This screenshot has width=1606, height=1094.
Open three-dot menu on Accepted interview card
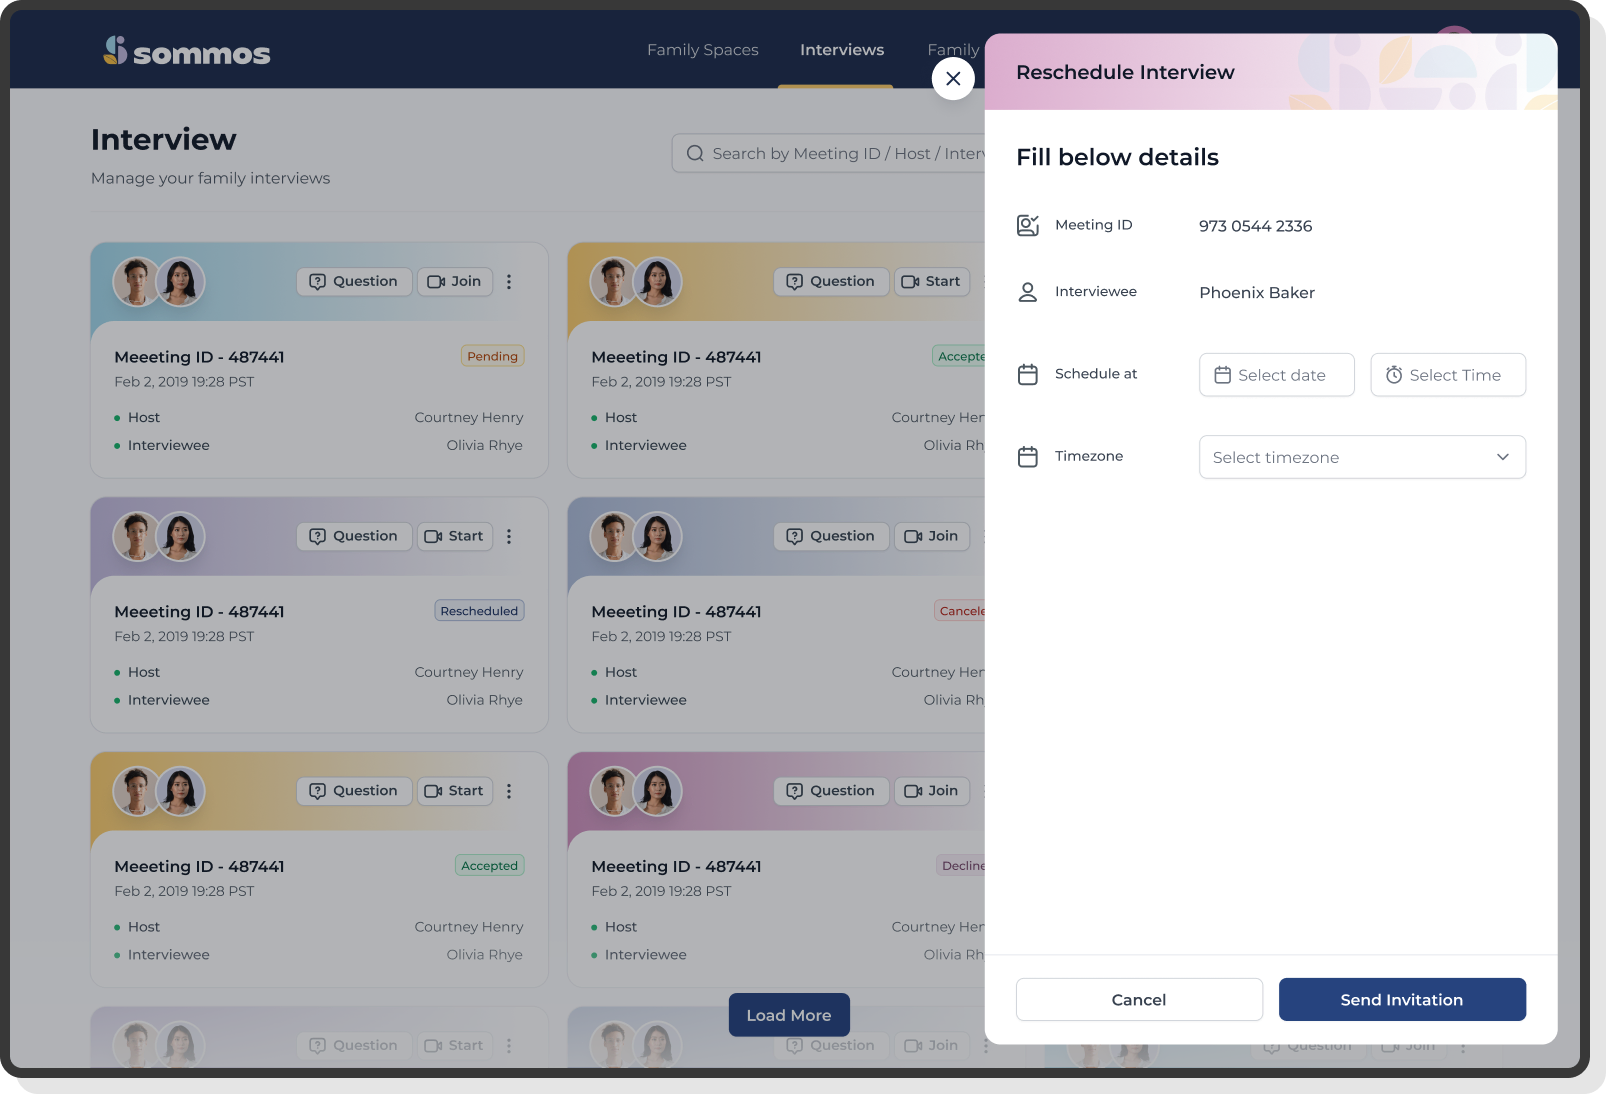tap(509, 791)
